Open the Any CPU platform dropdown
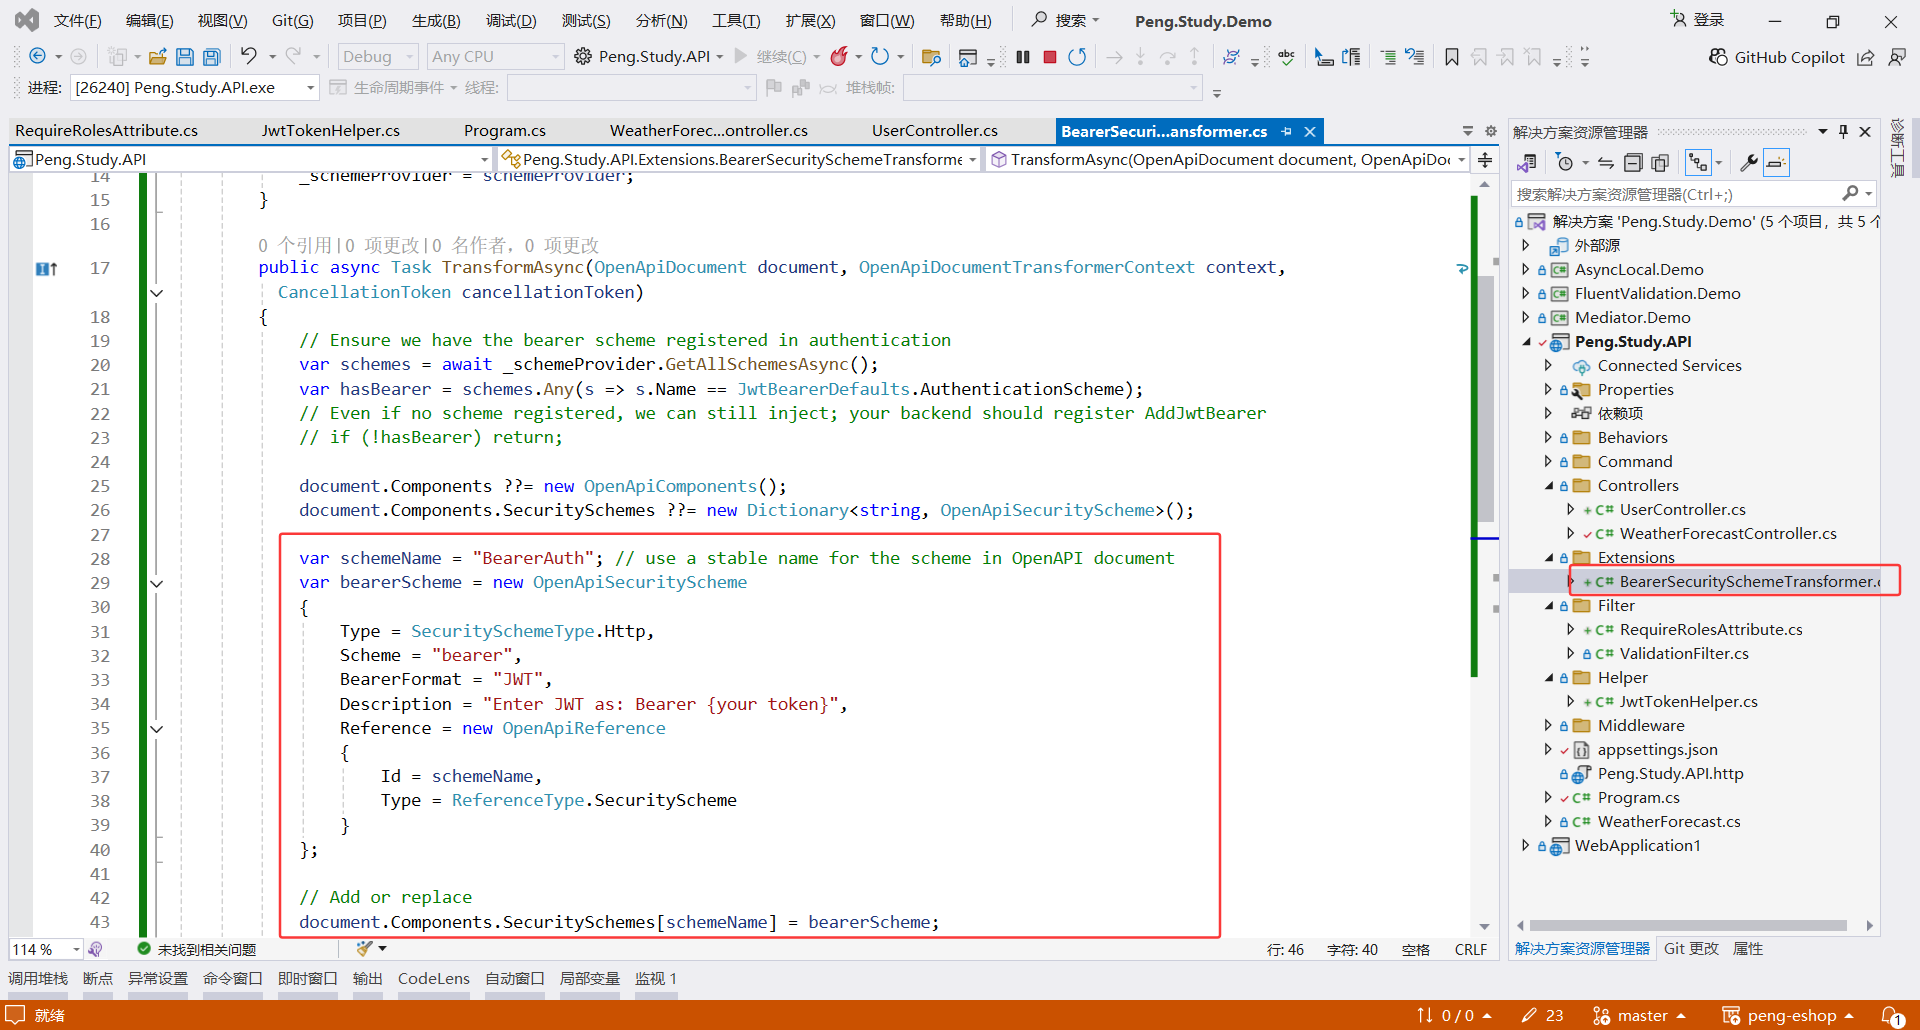This screenshot has height=1030, width=1920. (495, 57)
